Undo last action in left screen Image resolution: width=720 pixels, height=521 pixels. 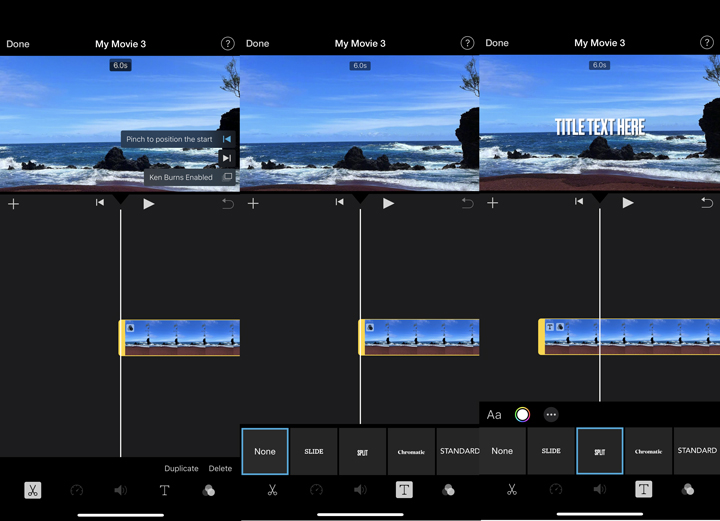click(228, 203)
